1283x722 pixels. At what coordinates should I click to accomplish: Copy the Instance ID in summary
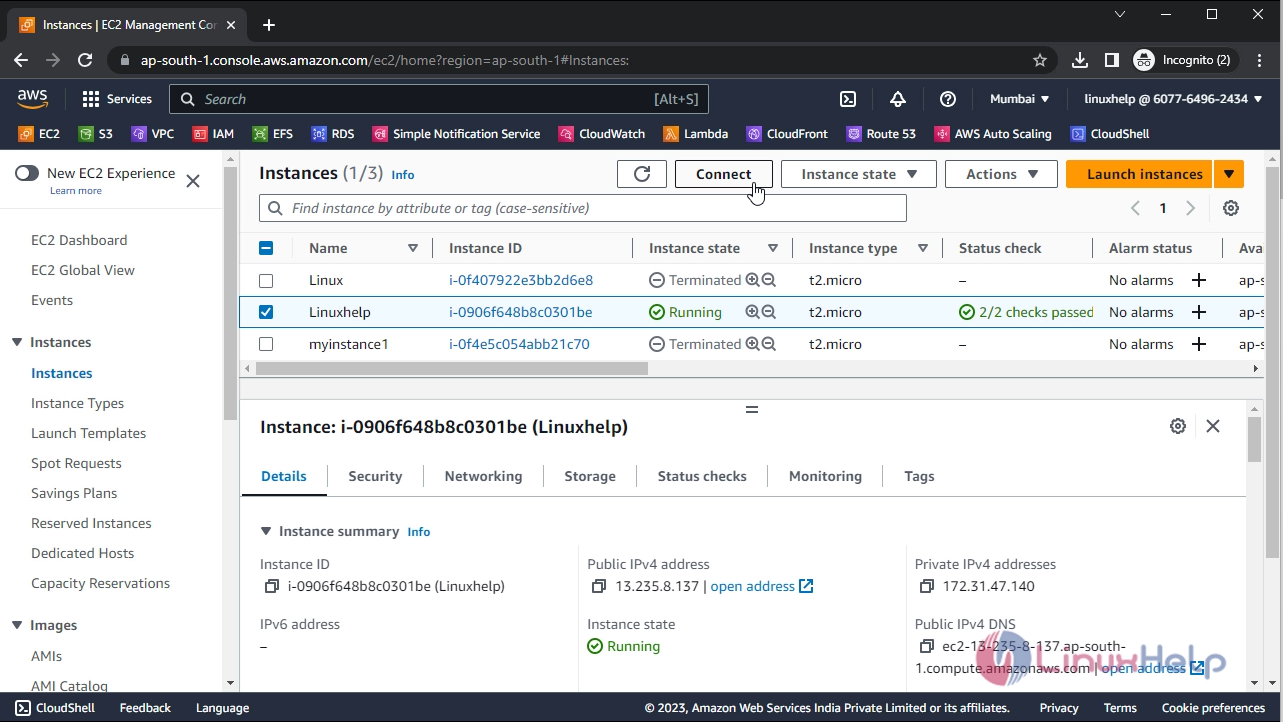(x=271, y=587)
